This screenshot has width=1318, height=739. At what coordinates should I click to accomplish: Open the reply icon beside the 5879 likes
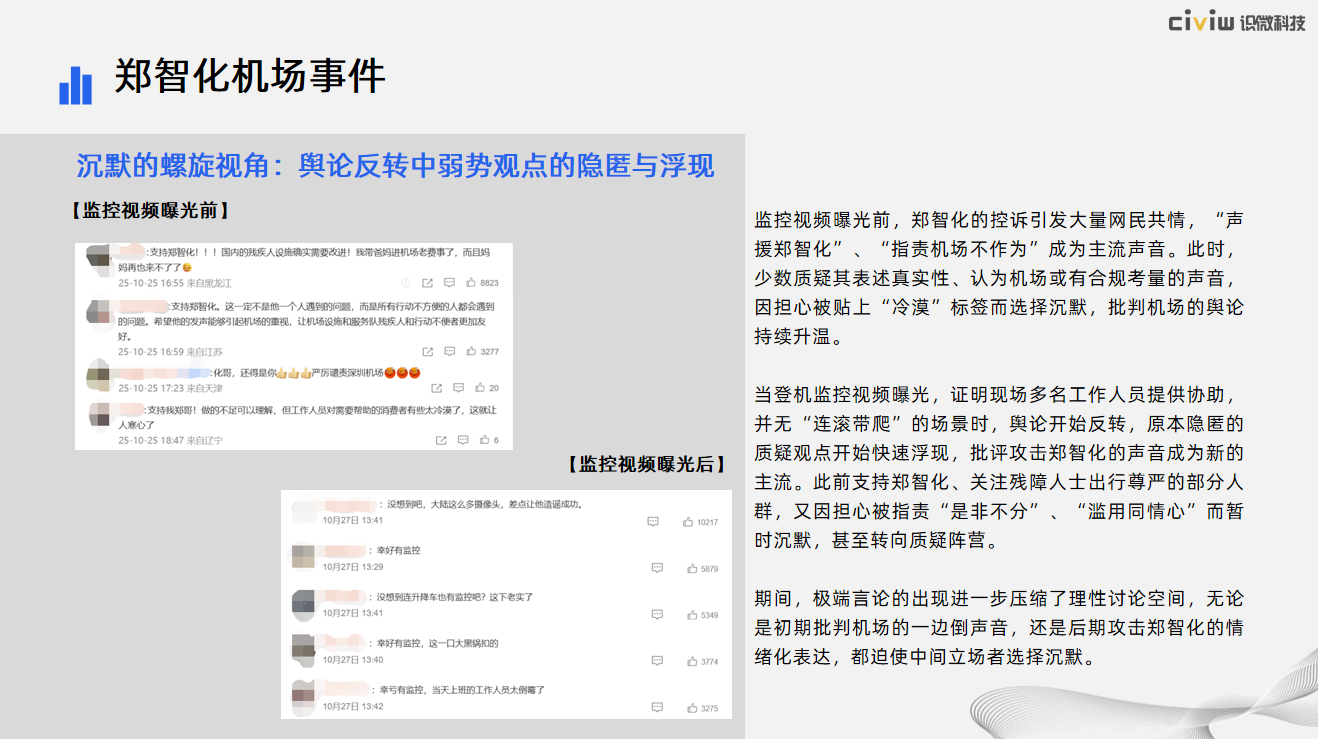[x=657, y=568]
